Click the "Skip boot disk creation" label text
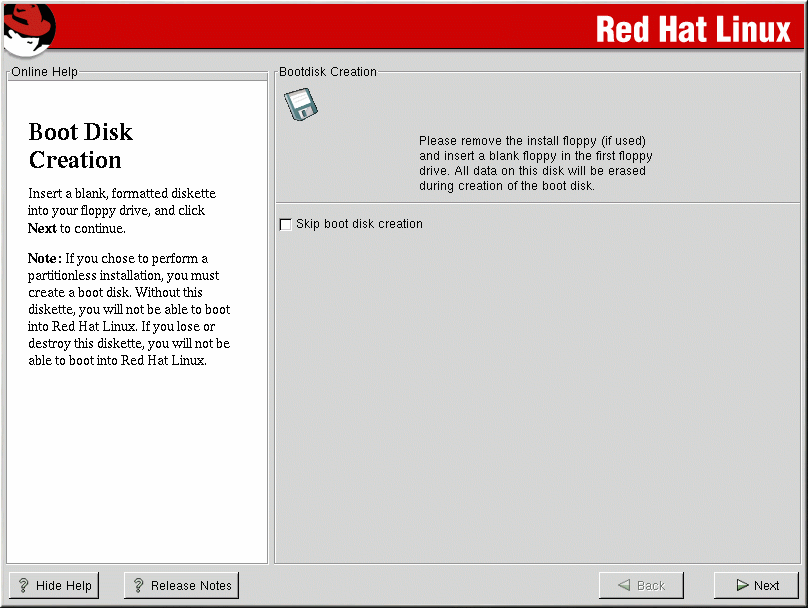Viewport: 808px width, 608px height. tap(359, 224)
